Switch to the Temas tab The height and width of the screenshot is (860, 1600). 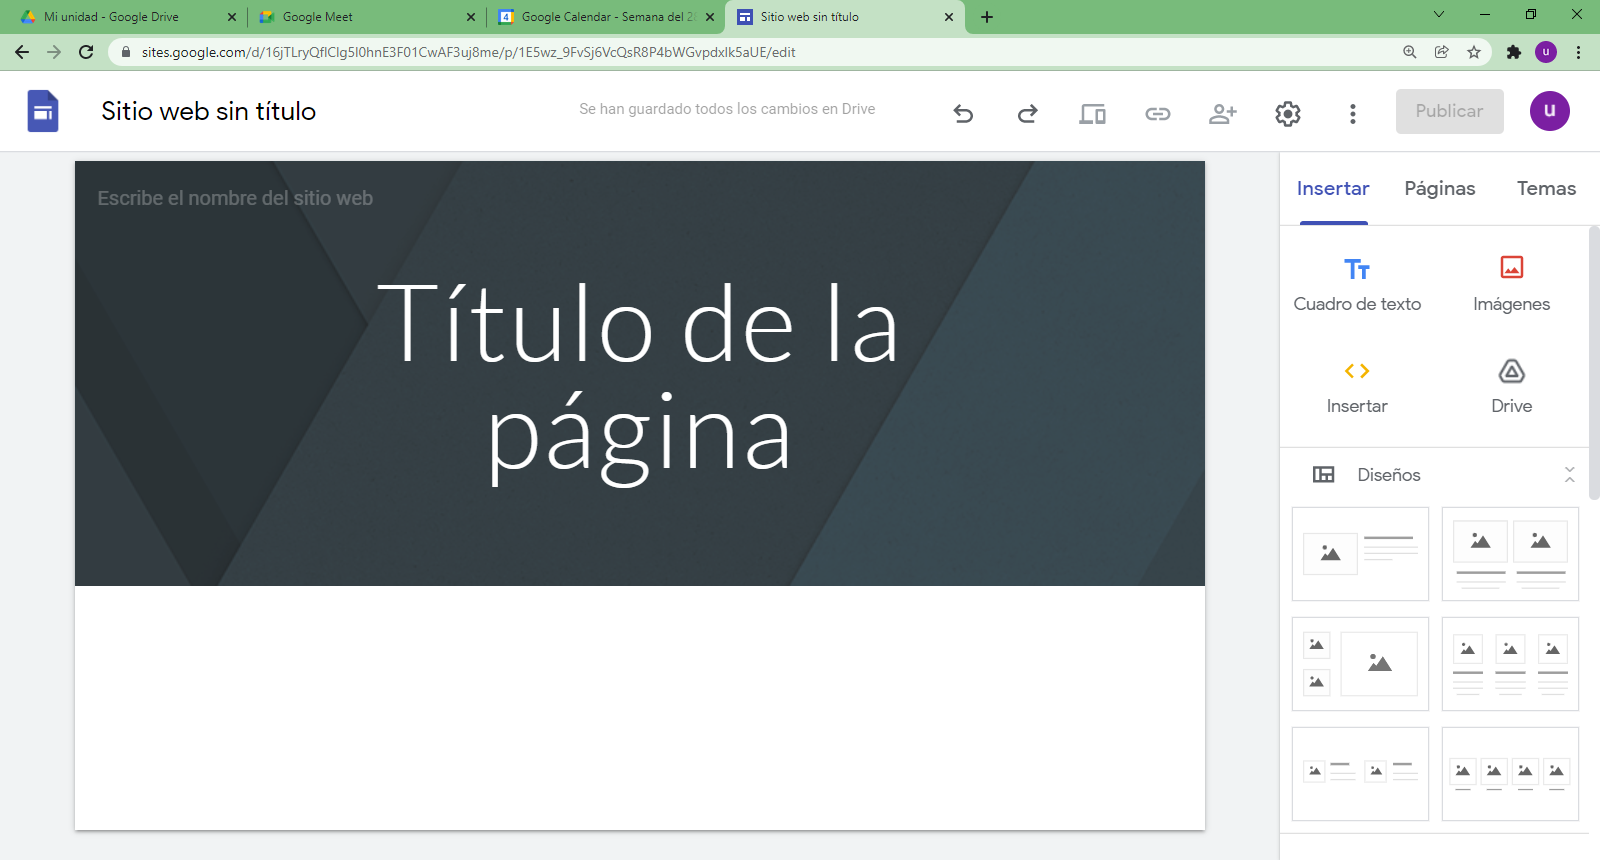pyautogui.click(x=1546, y=189)
